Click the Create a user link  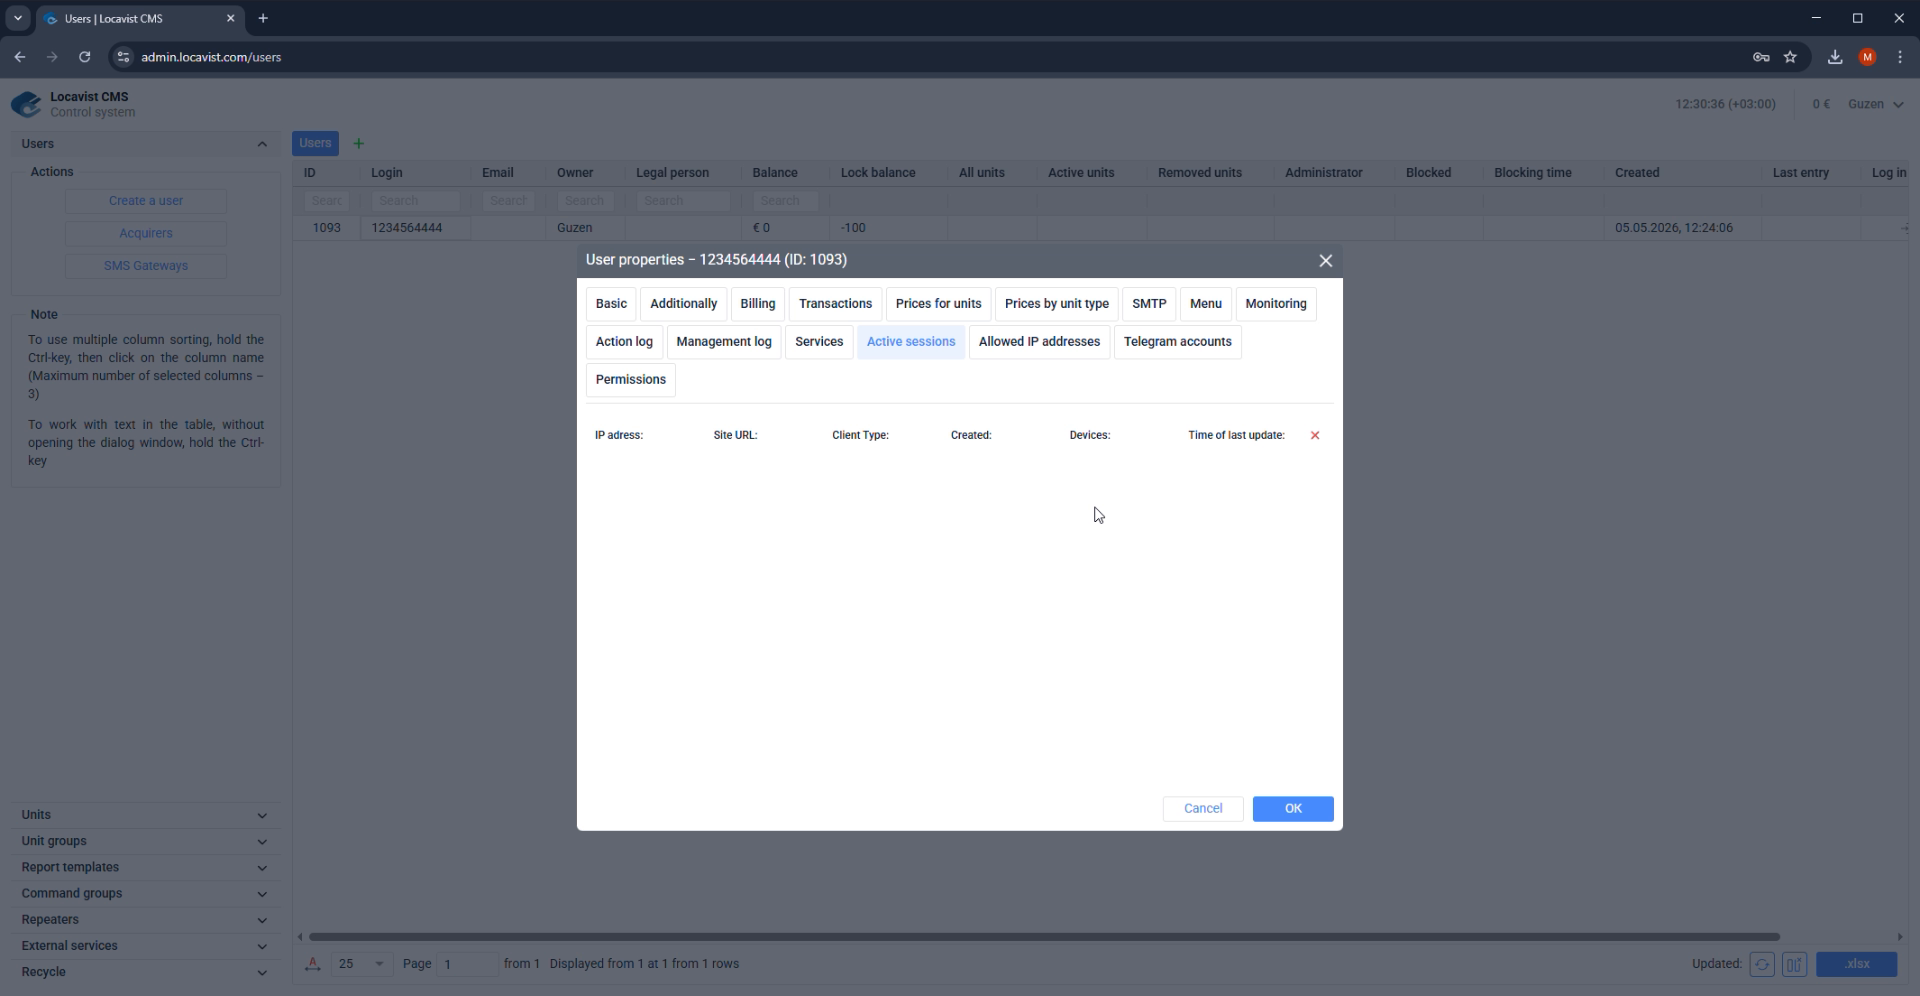pos(146,201)
